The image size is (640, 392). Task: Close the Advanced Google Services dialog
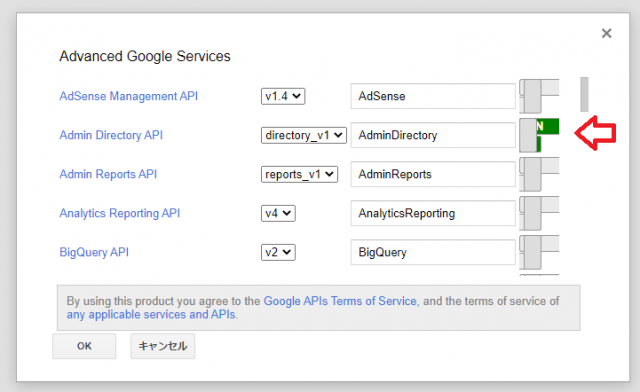click(x=607, y=33)
